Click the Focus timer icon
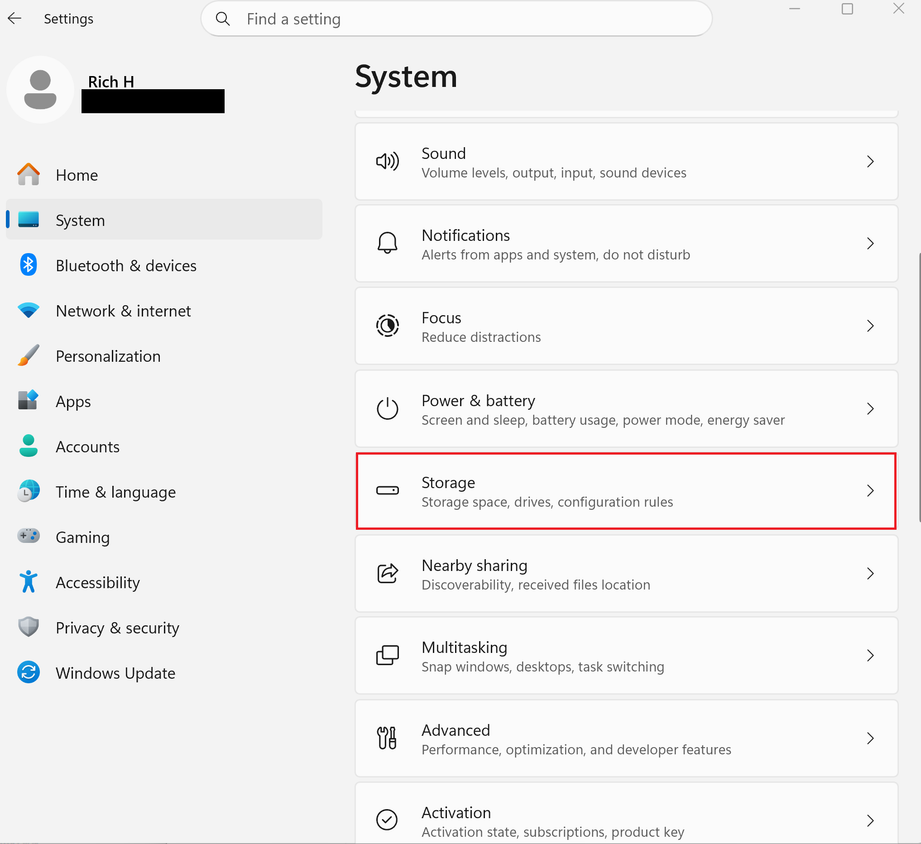Image resolution: width=921 pixels, height=844 pixels. tap(387, 325)
